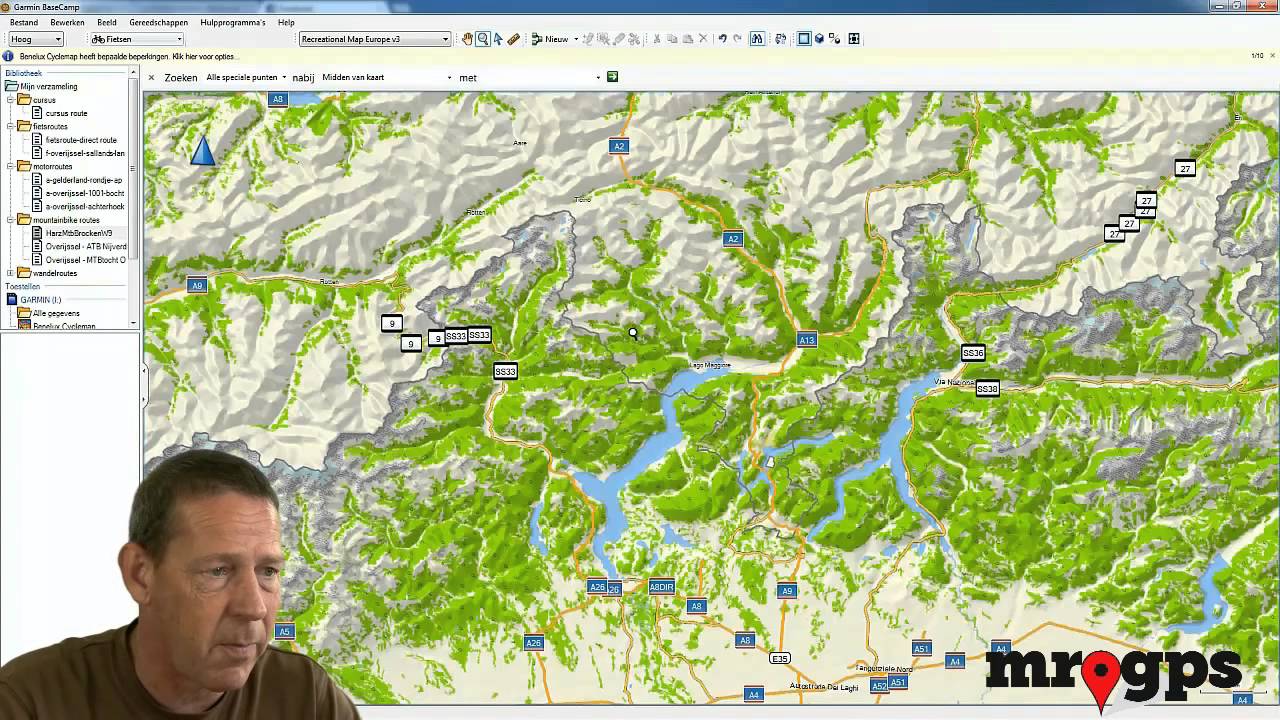Expand the wandelroutes folder
The width and height of the screenshot is (1280, 720).
(11, 273)
